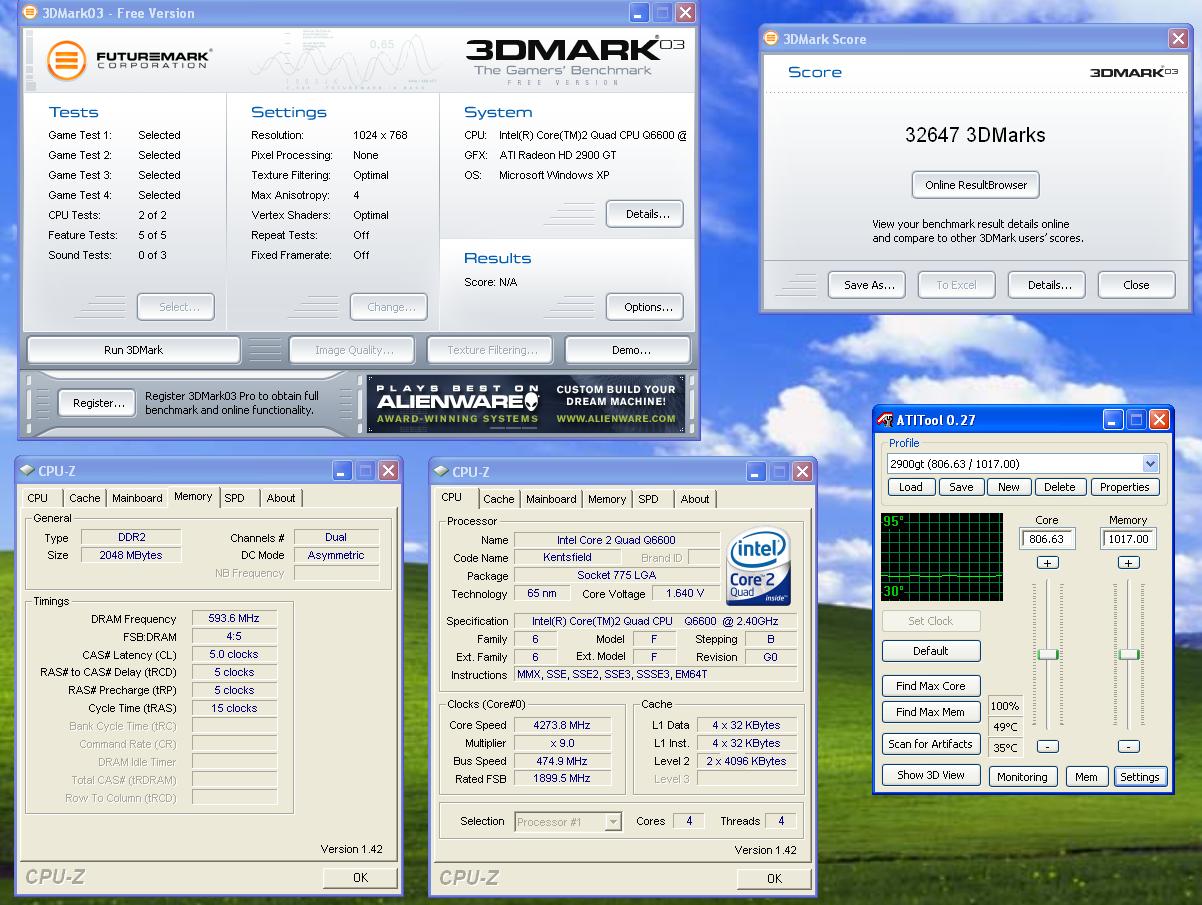Save the ATITool profile
This screenshot has width=1202, height=905.
(961, 487)
